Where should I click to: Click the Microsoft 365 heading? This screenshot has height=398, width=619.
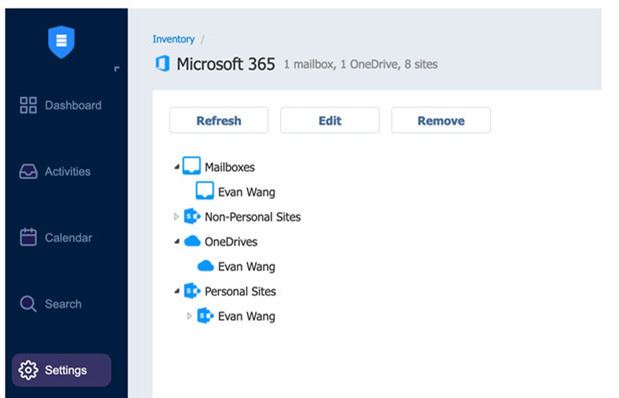pyautogui.click(x=226, y=64)
